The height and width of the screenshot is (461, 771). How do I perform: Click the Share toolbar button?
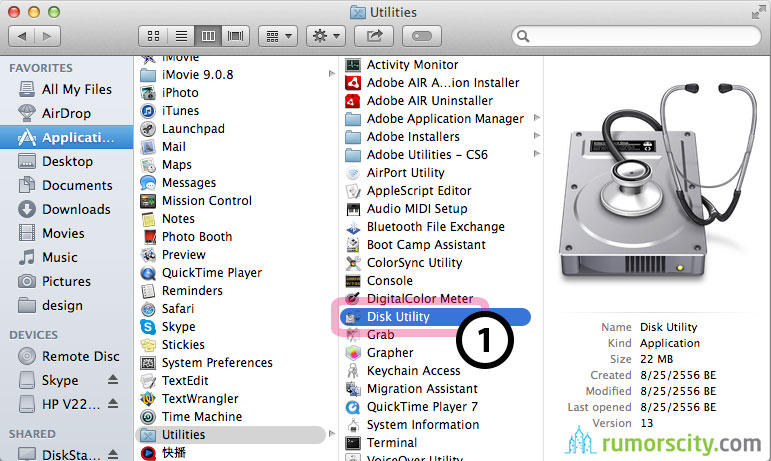point(374,36)
